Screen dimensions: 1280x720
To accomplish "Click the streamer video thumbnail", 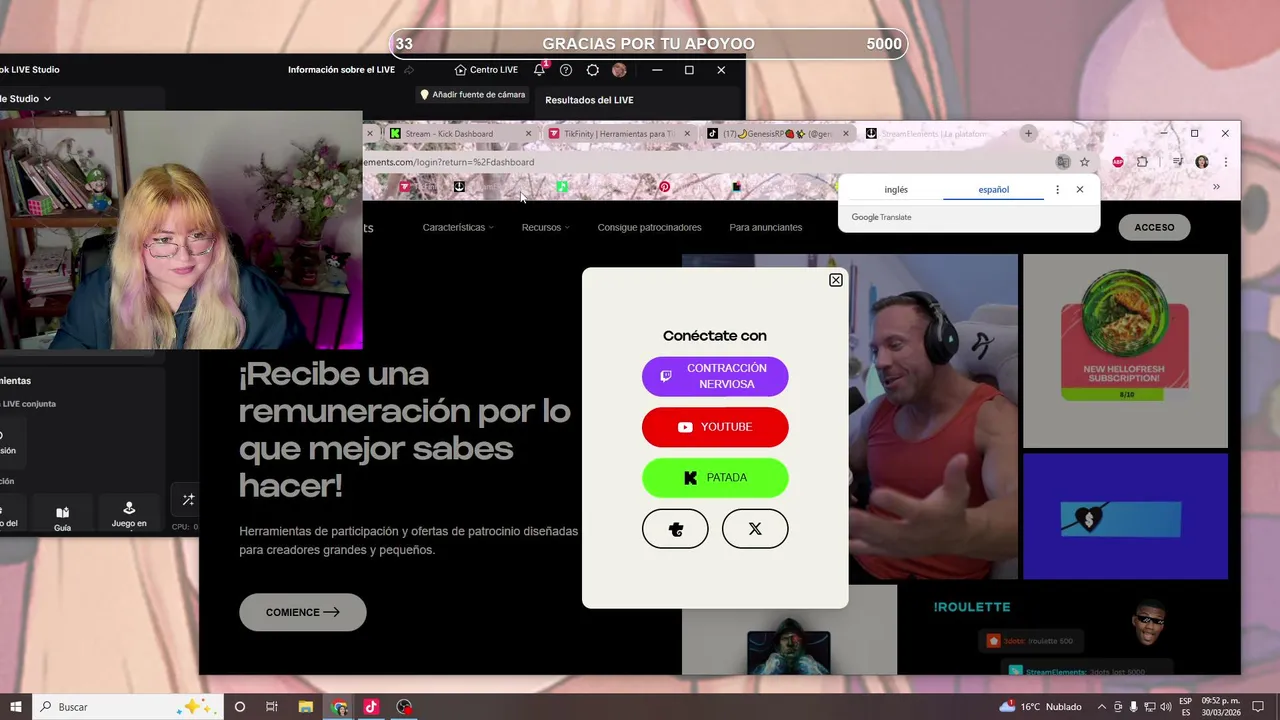I will [849, 416].
